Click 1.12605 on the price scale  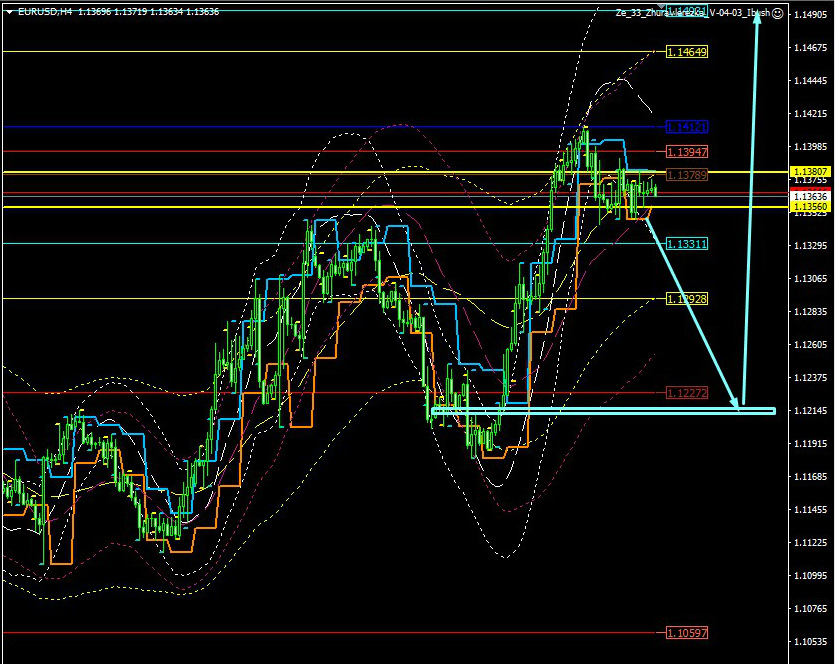tap(811, 345)
